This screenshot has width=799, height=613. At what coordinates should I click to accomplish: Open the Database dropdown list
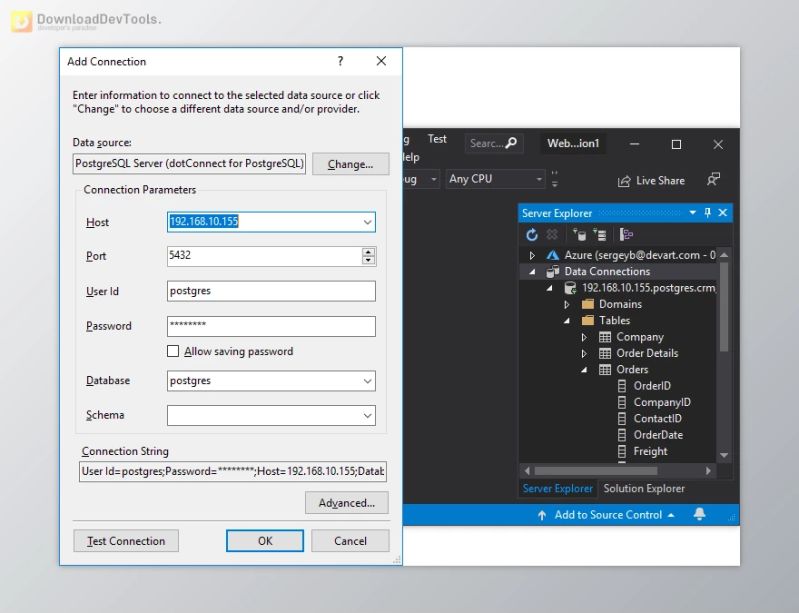point(367,381)
